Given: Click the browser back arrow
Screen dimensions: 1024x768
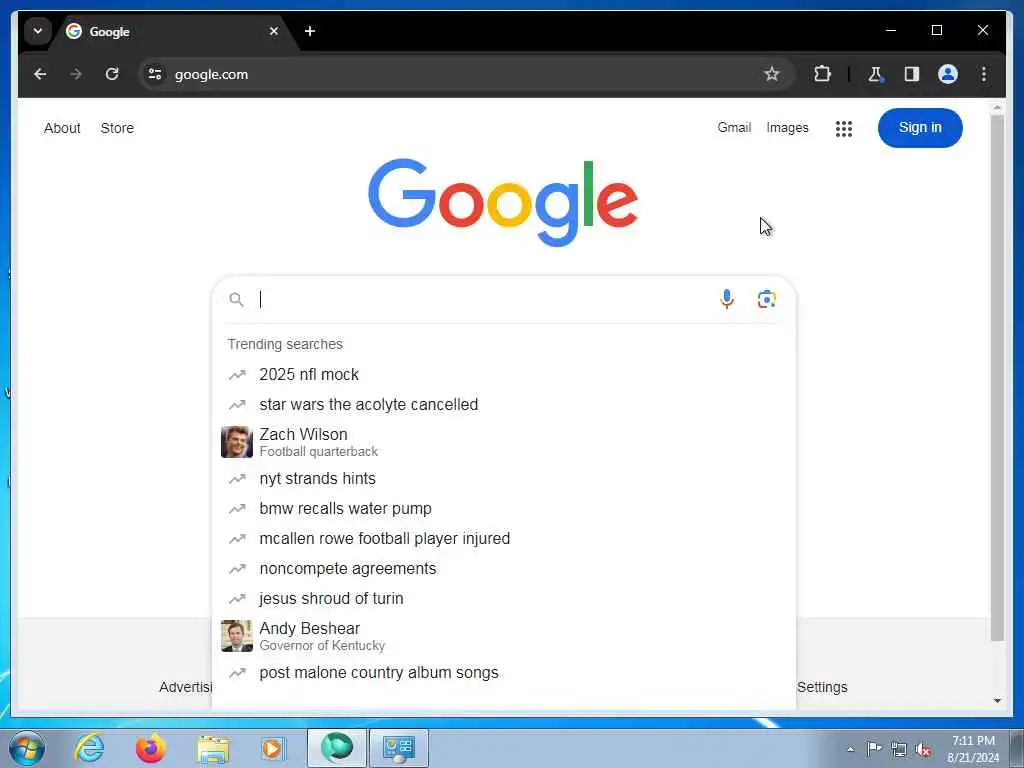Looking at the screenshot, I should (40, 74).
